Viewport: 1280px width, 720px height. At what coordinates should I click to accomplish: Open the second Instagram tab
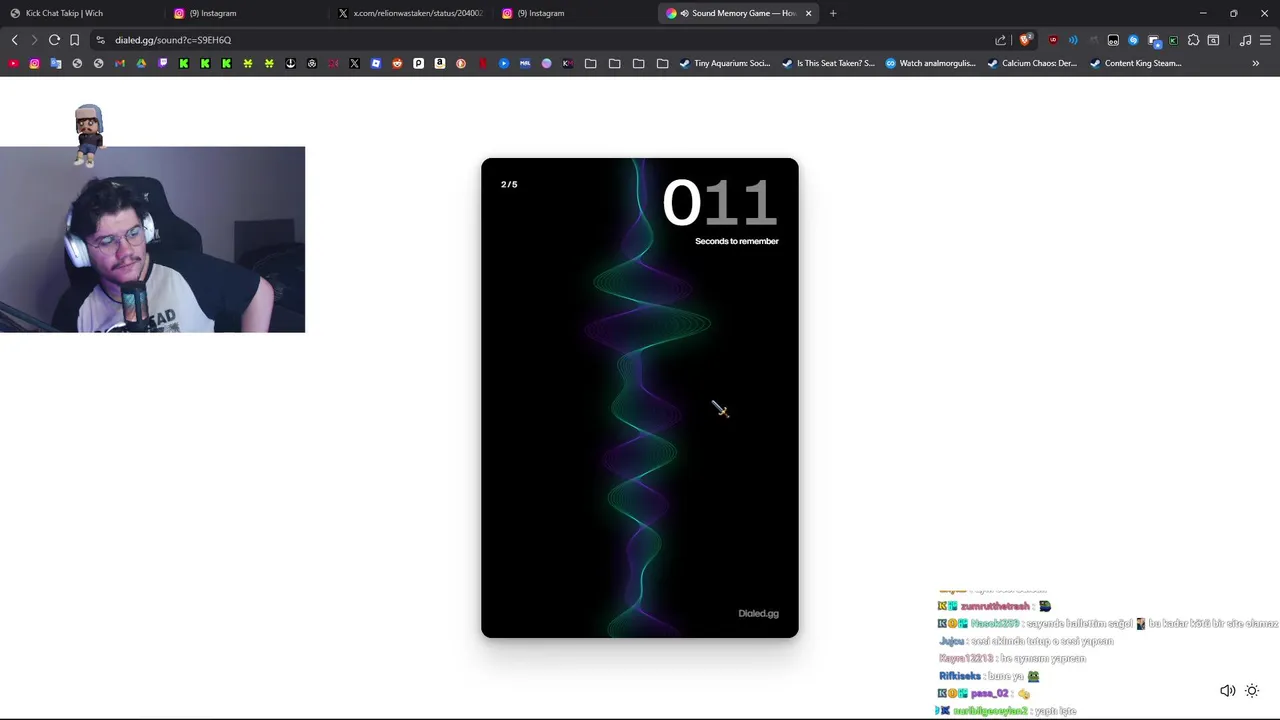coord(574,13)
